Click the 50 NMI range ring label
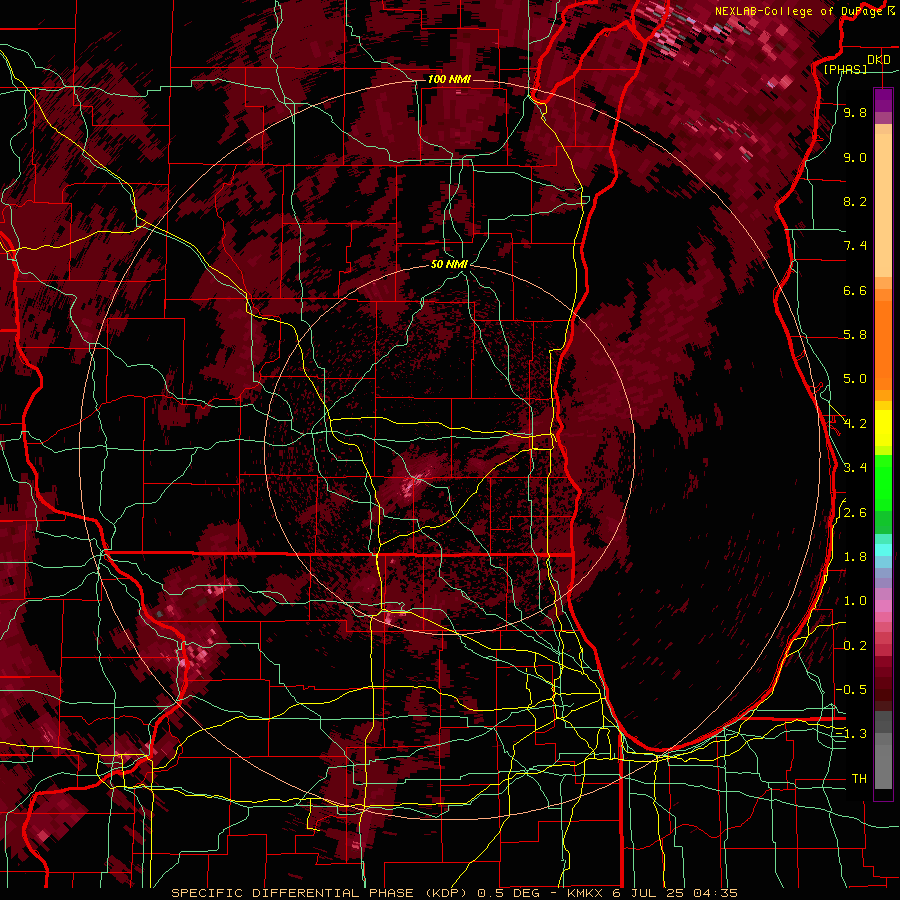The height and width of the screenshot is (900, 900). pyautogui.click(x=449, y=264)
